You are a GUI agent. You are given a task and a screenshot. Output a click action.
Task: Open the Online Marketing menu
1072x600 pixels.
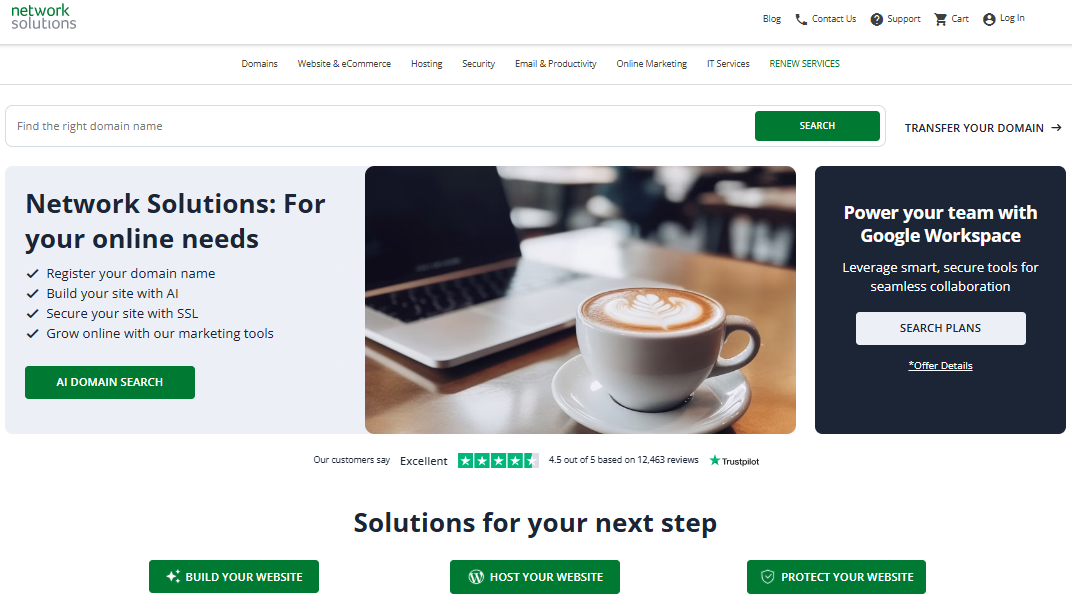tap(652, 64)
